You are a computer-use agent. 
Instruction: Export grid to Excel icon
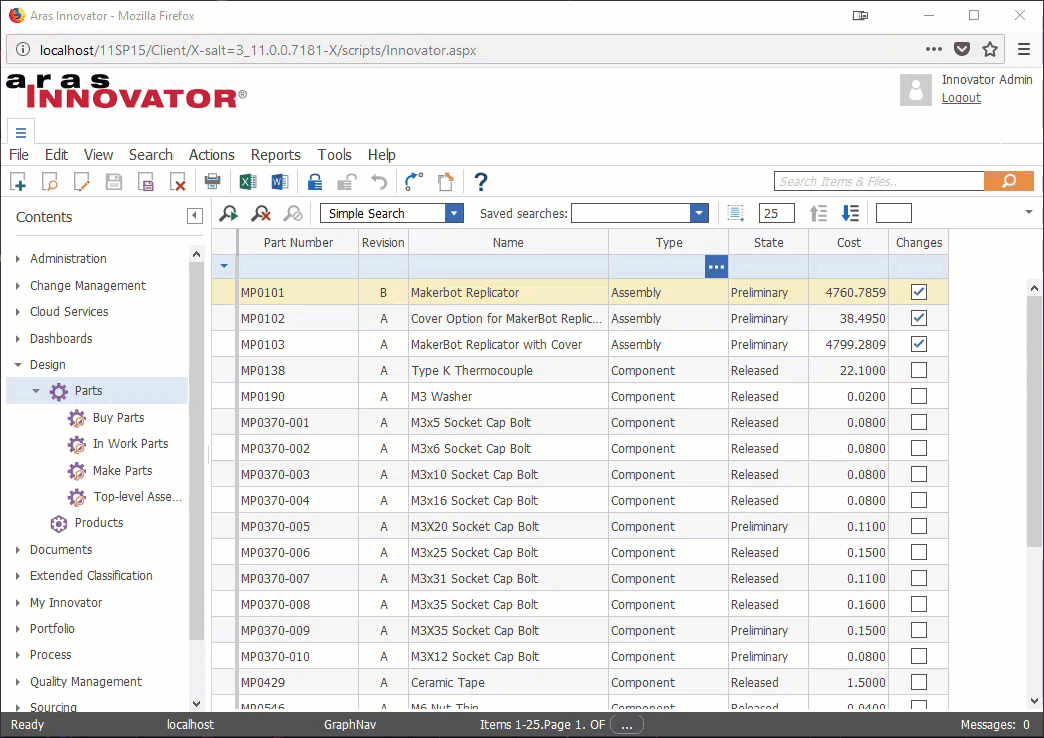click(x=248, y=181)
